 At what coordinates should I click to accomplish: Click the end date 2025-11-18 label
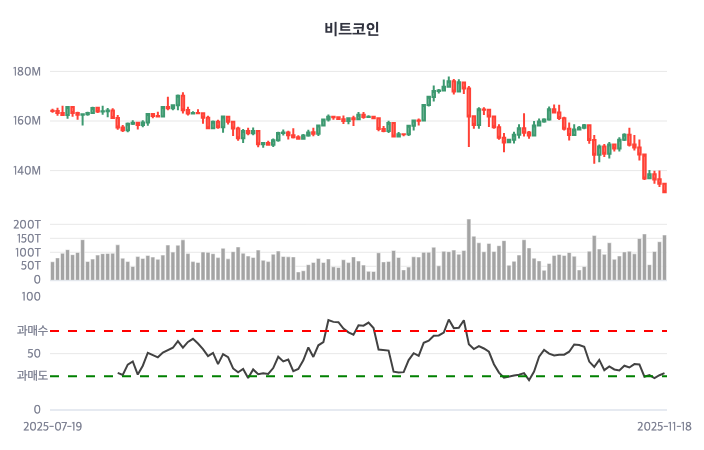tap(664, 426)
